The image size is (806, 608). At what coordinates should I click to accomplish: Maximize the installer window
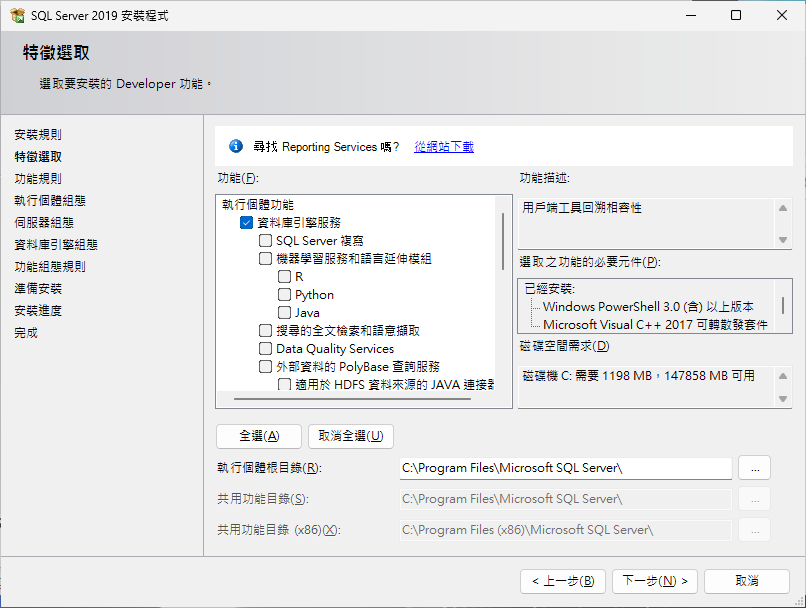(736, 16)
